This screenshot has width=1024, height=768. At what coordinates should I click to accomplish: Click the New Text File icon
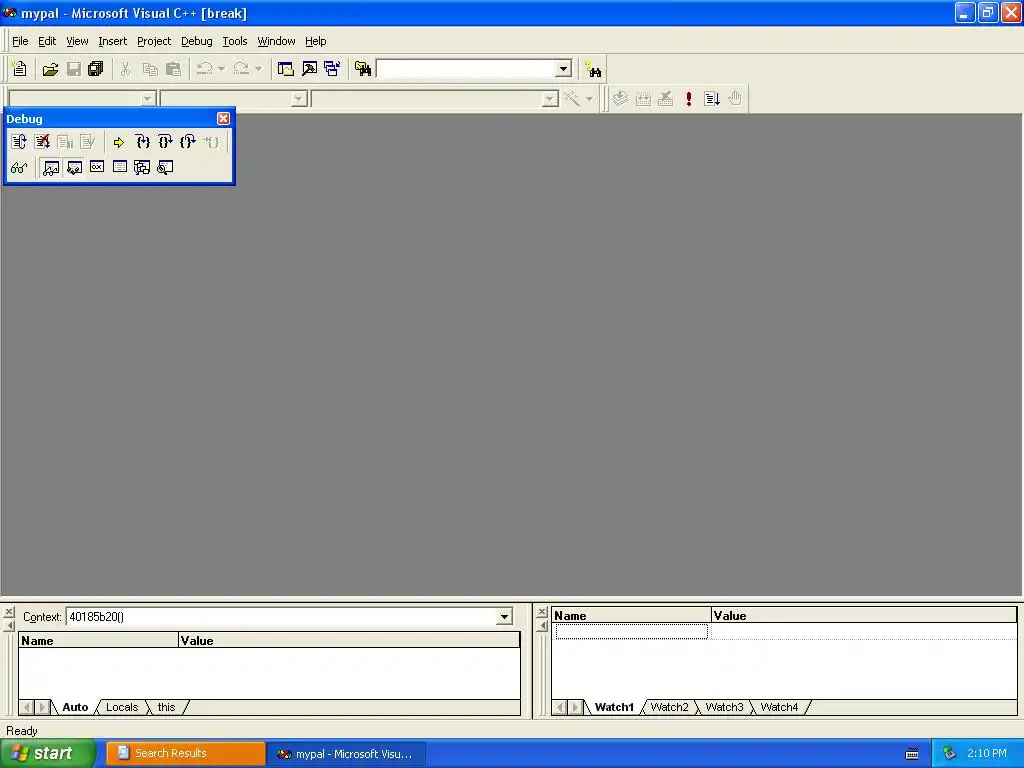click(x=20, y=69)
